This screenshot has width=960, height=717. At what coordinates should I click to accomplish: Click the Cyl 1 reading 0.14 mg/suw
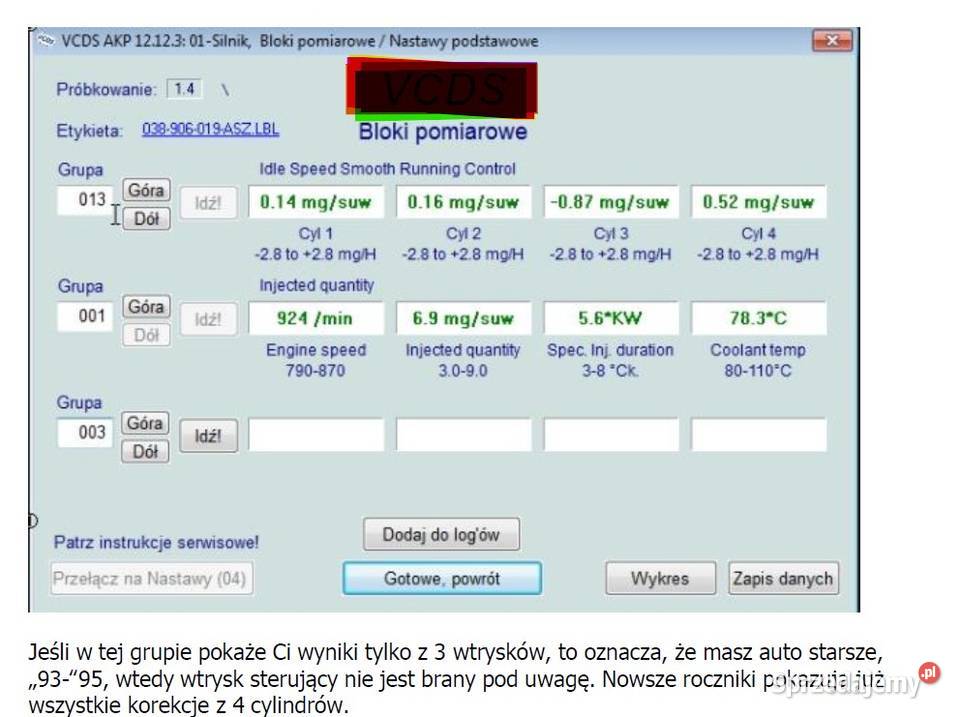coord(317,201)
